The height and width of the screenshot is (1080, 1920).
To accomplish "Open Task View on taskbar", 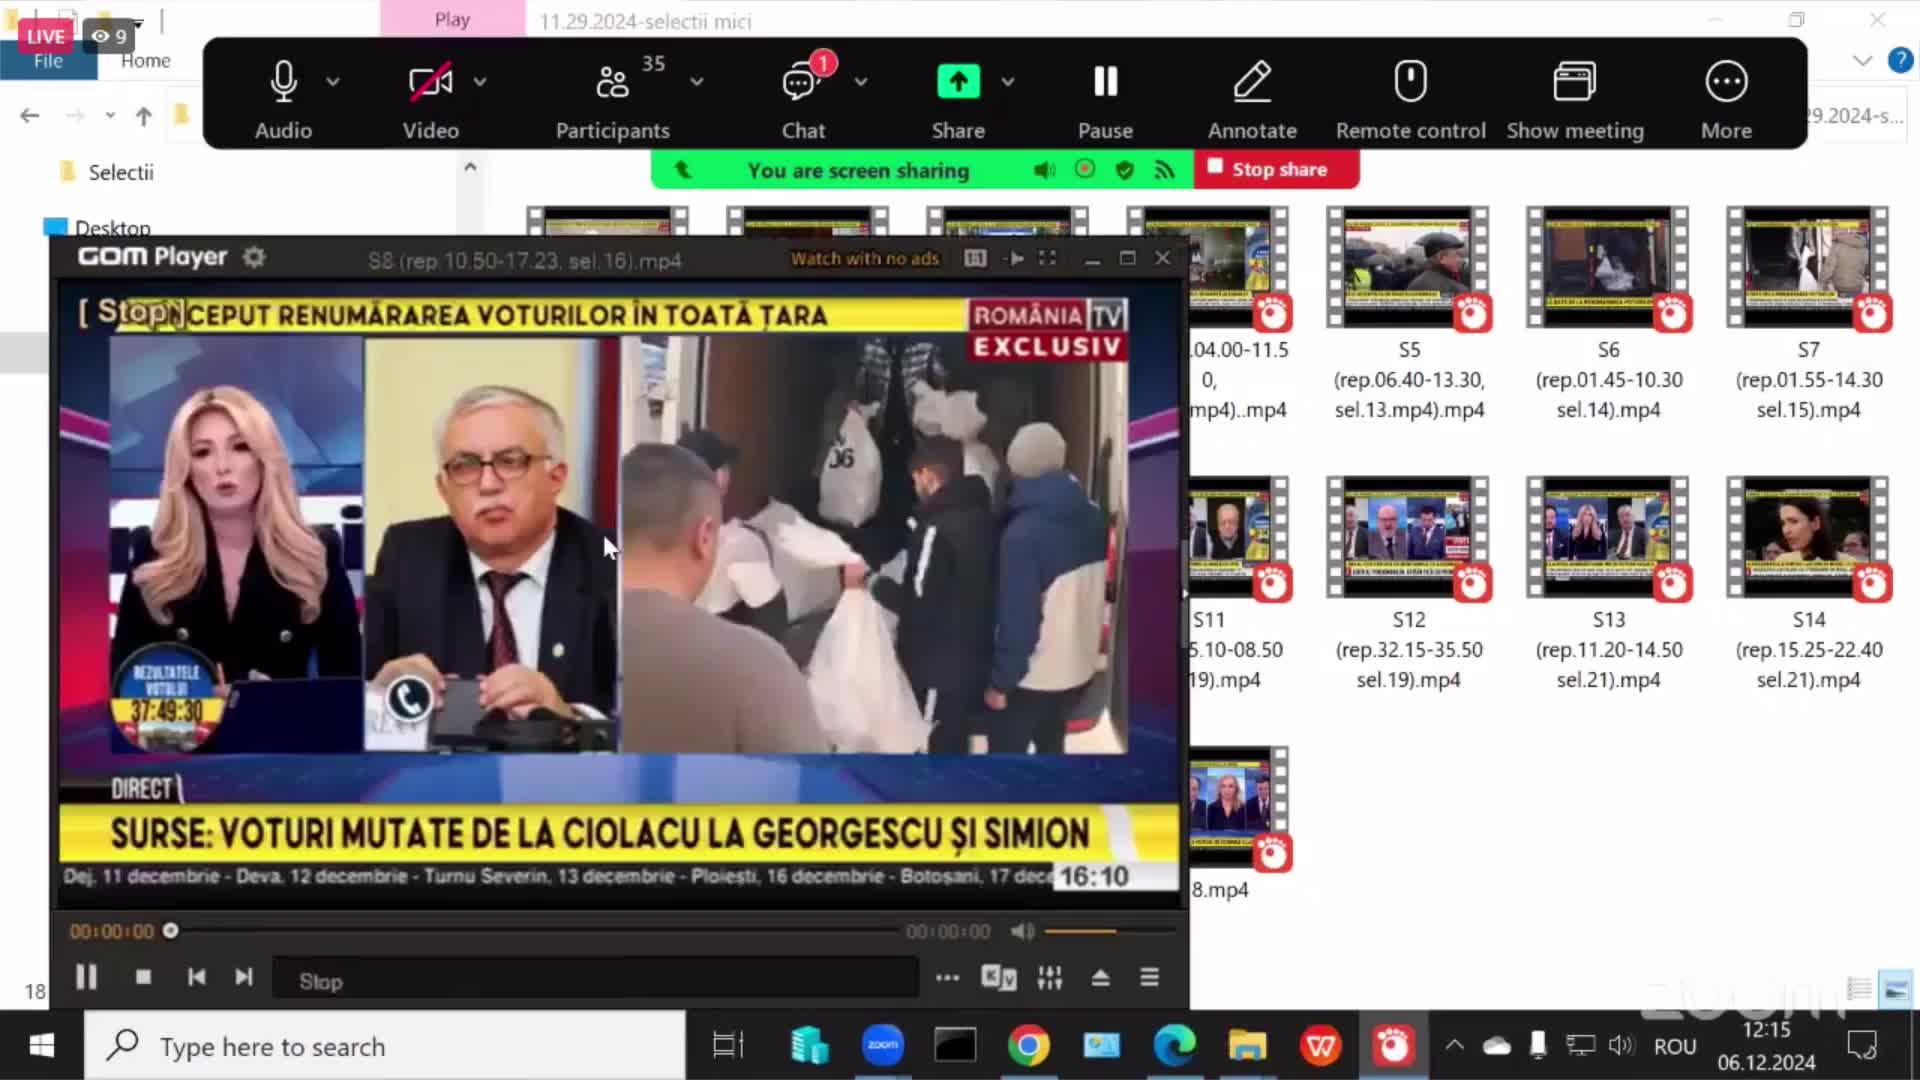I will 728,1046.
